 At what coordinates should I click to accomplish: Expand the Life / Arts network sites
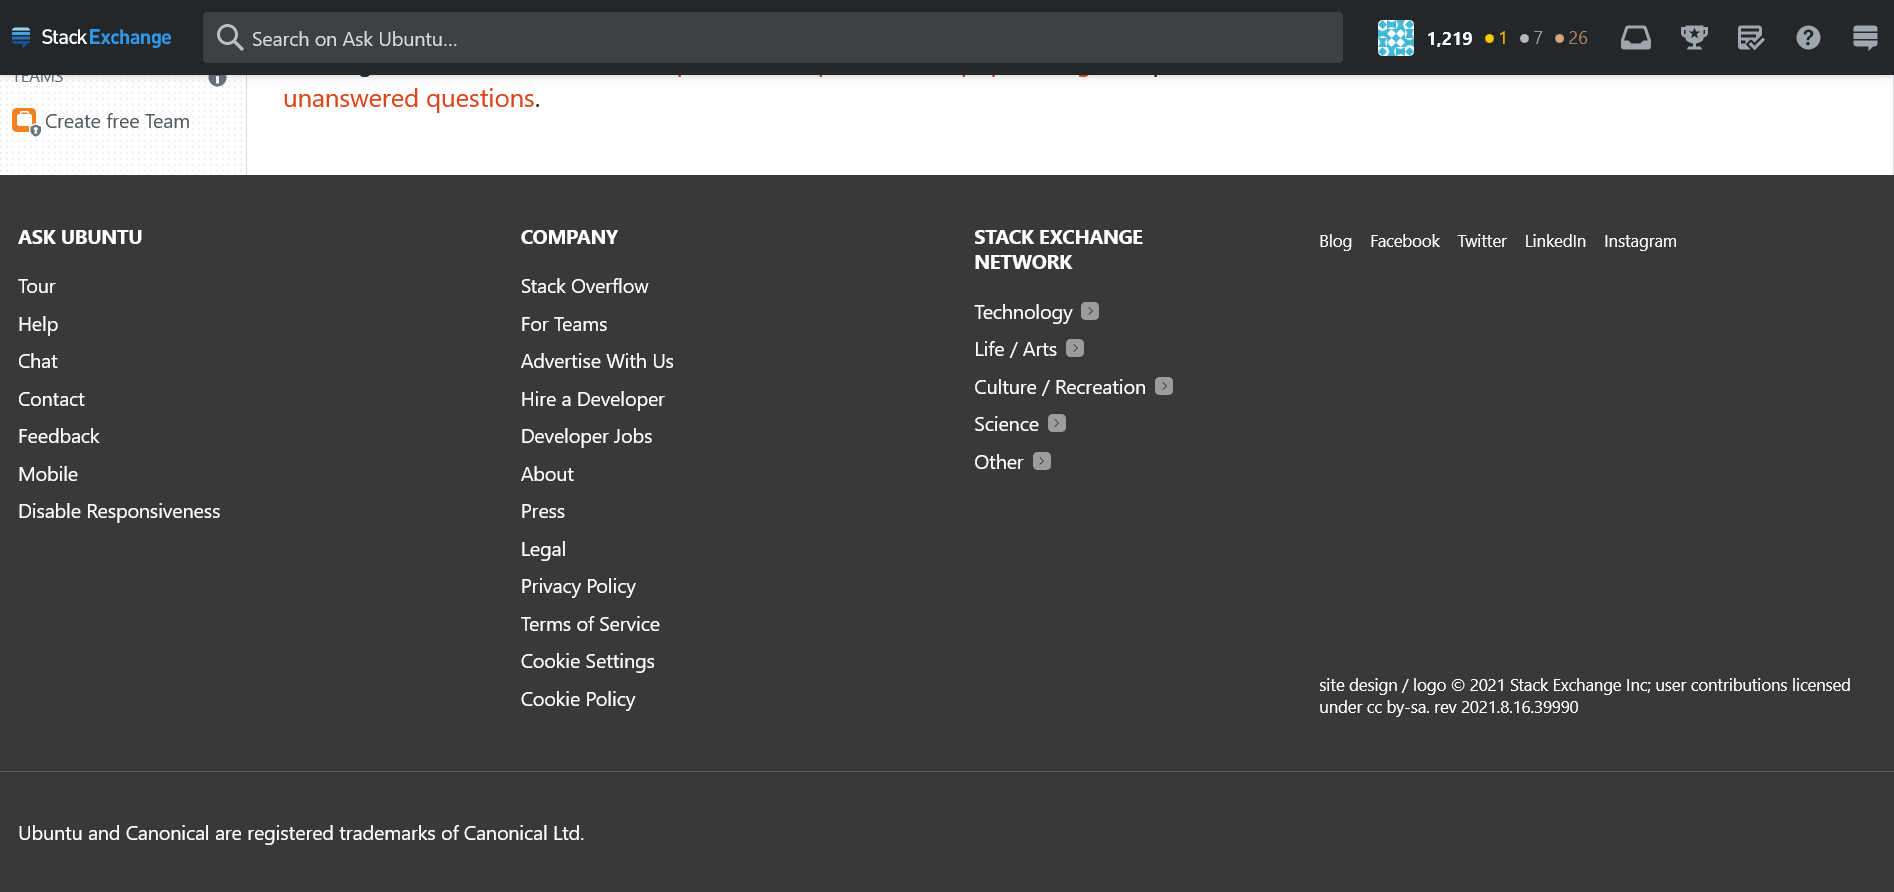pyautogui.click(x=1075, y=348)
